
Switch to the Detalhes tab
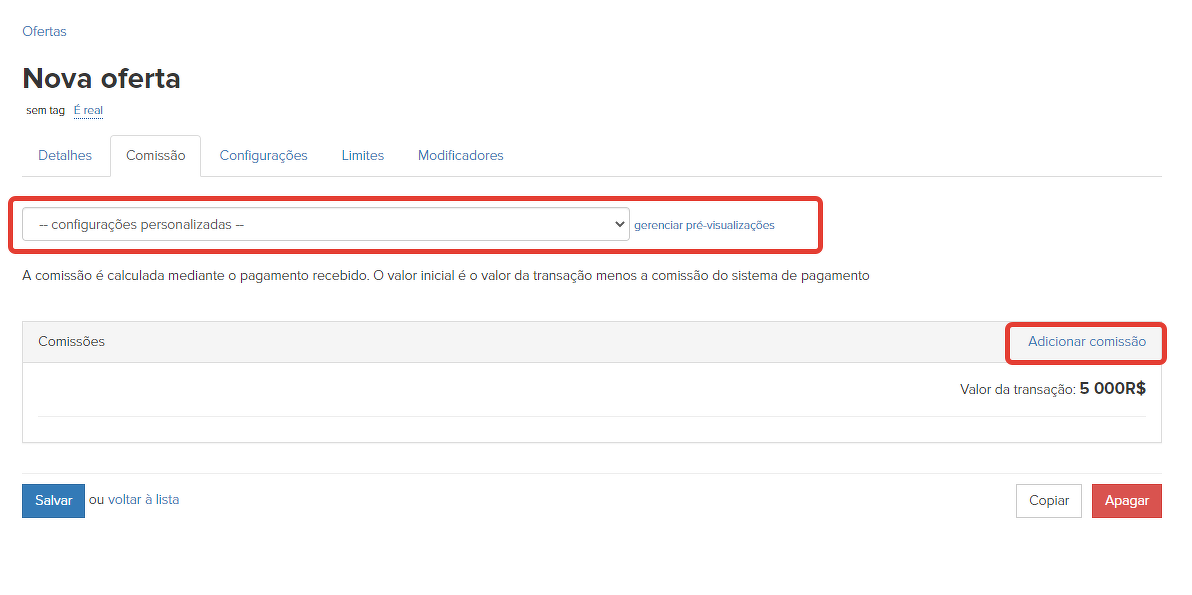point(65,156)
